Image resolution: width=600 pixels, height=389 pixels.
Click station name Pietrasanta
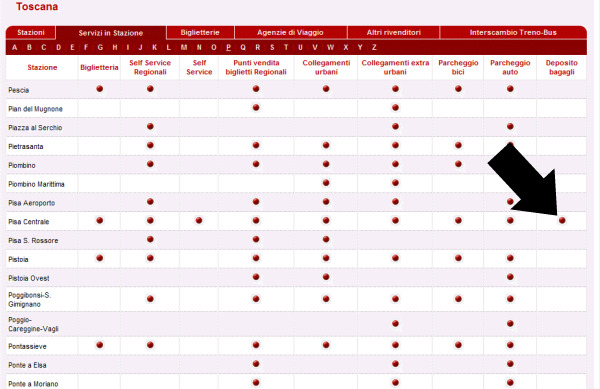click(26, 146)
